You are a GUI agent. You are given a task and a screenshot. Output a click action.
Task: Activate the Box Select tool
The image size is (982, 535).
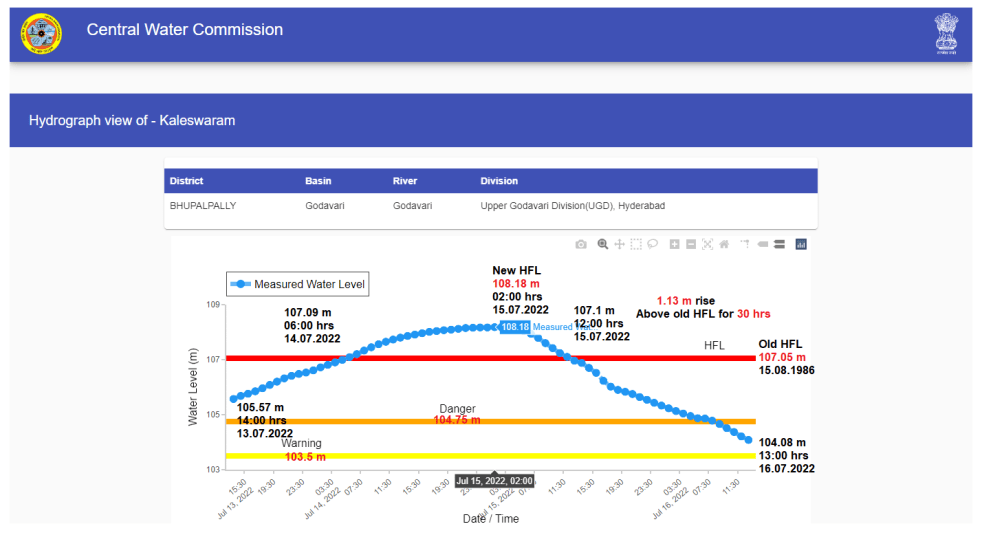636,244
